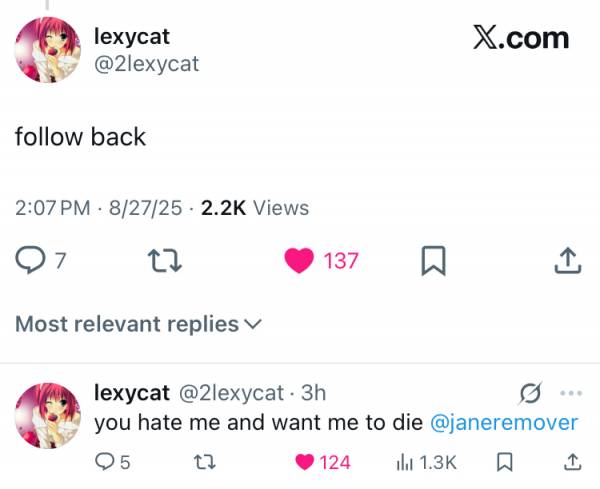Screen dimensions: 600x489
Task: Click the reply icon with 5 comments
Action: click(x=104, y=462)
